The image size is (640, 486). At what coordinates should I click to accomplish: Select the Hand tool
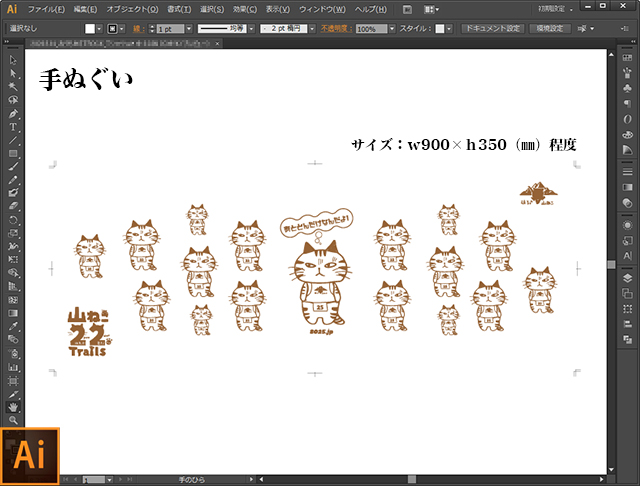(x=13, y=407)
